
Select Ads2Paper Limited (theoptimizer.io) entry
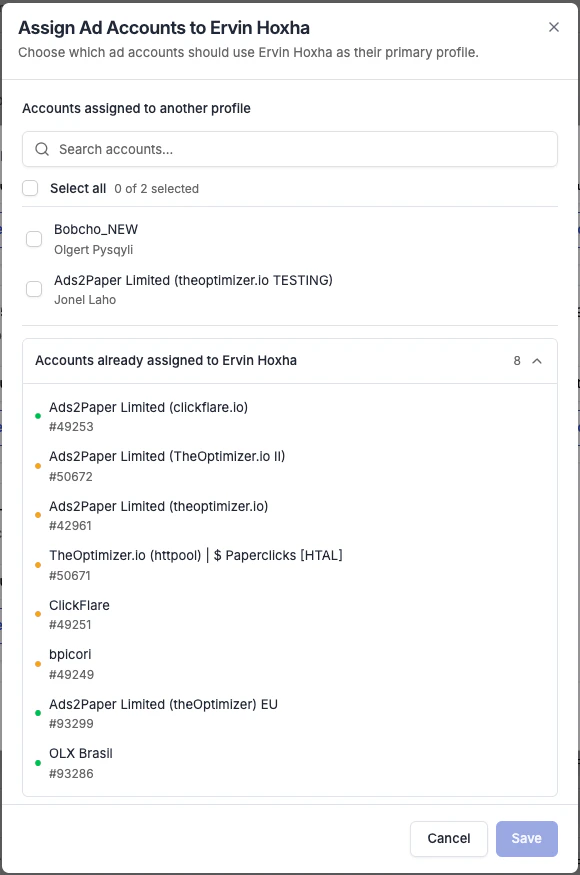[x=159, y=506]
